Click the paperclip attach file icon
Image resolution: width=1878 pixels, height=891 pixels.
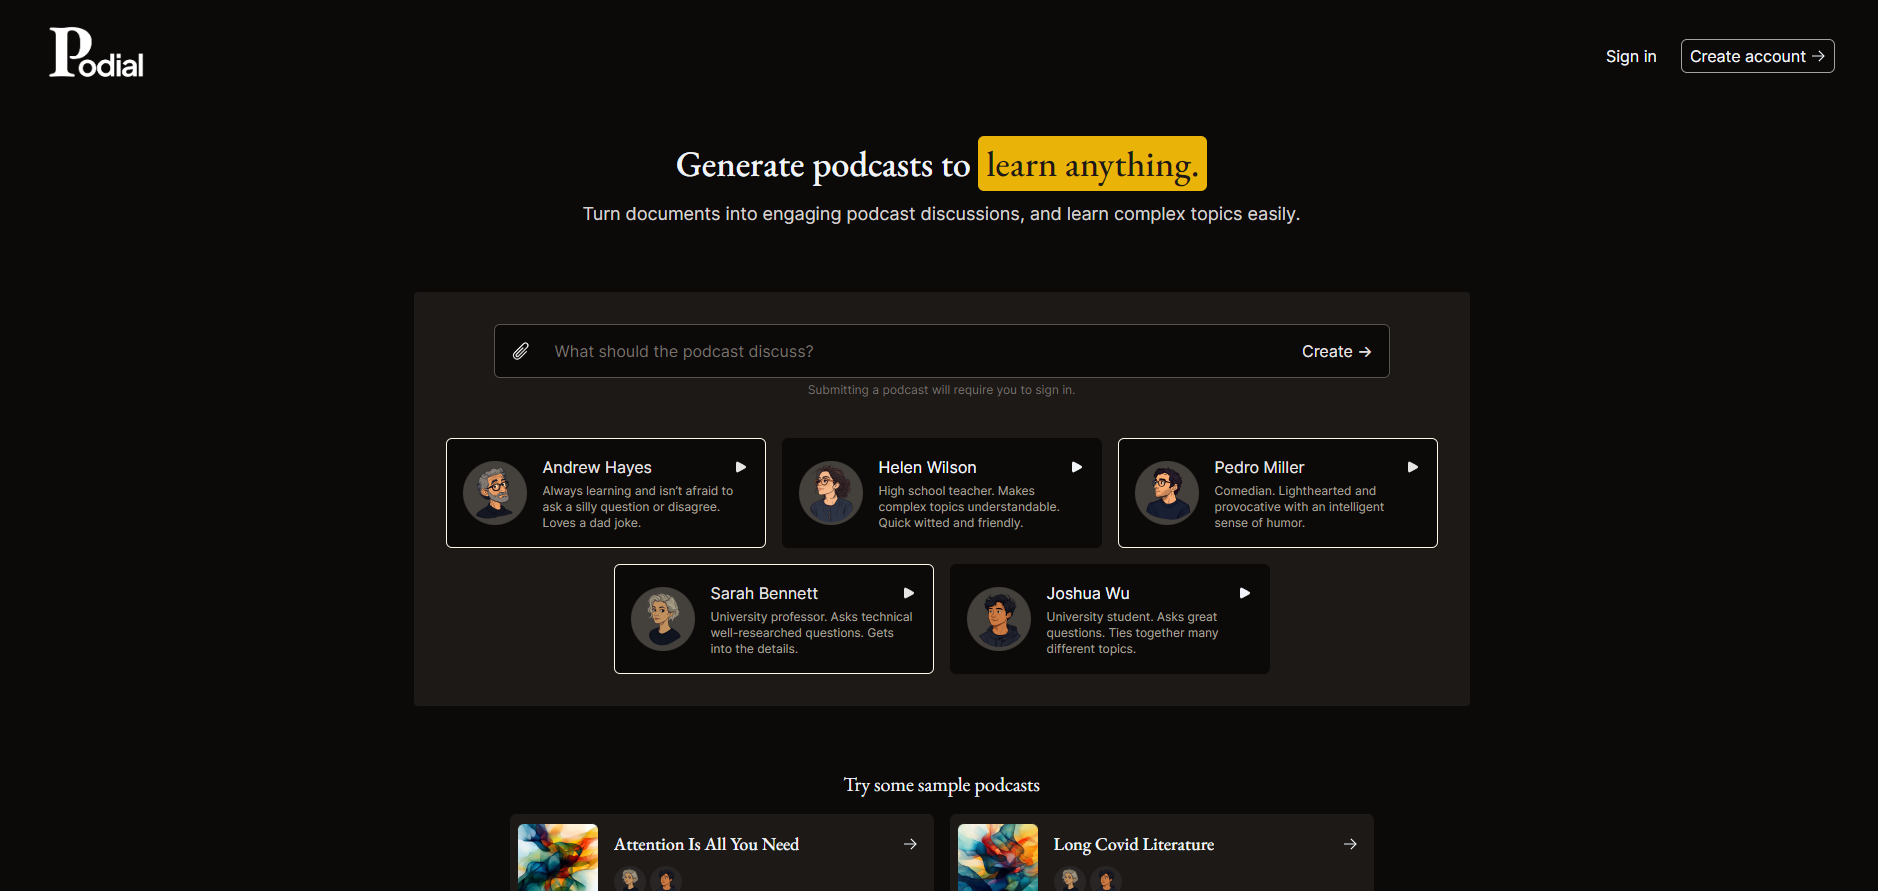521,351
